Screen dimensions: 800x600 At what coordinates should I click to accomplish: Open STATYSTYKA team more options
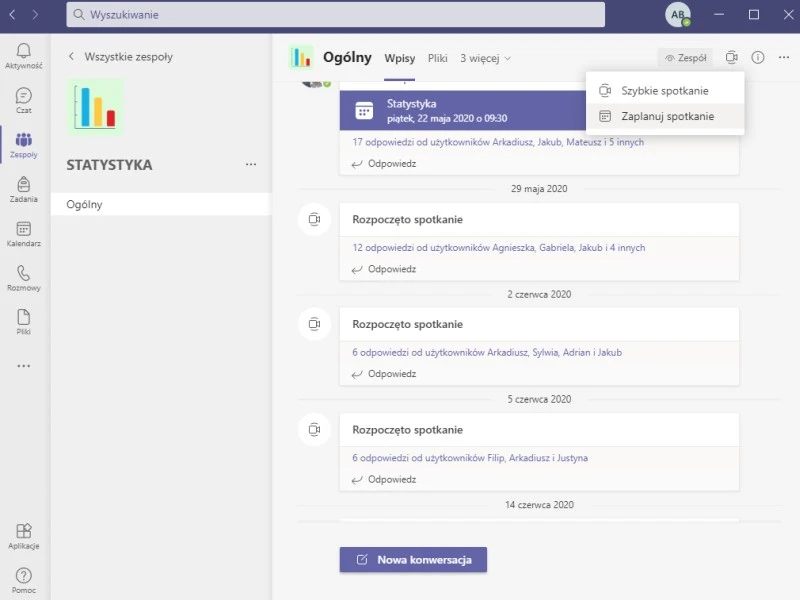pos(251,165)
